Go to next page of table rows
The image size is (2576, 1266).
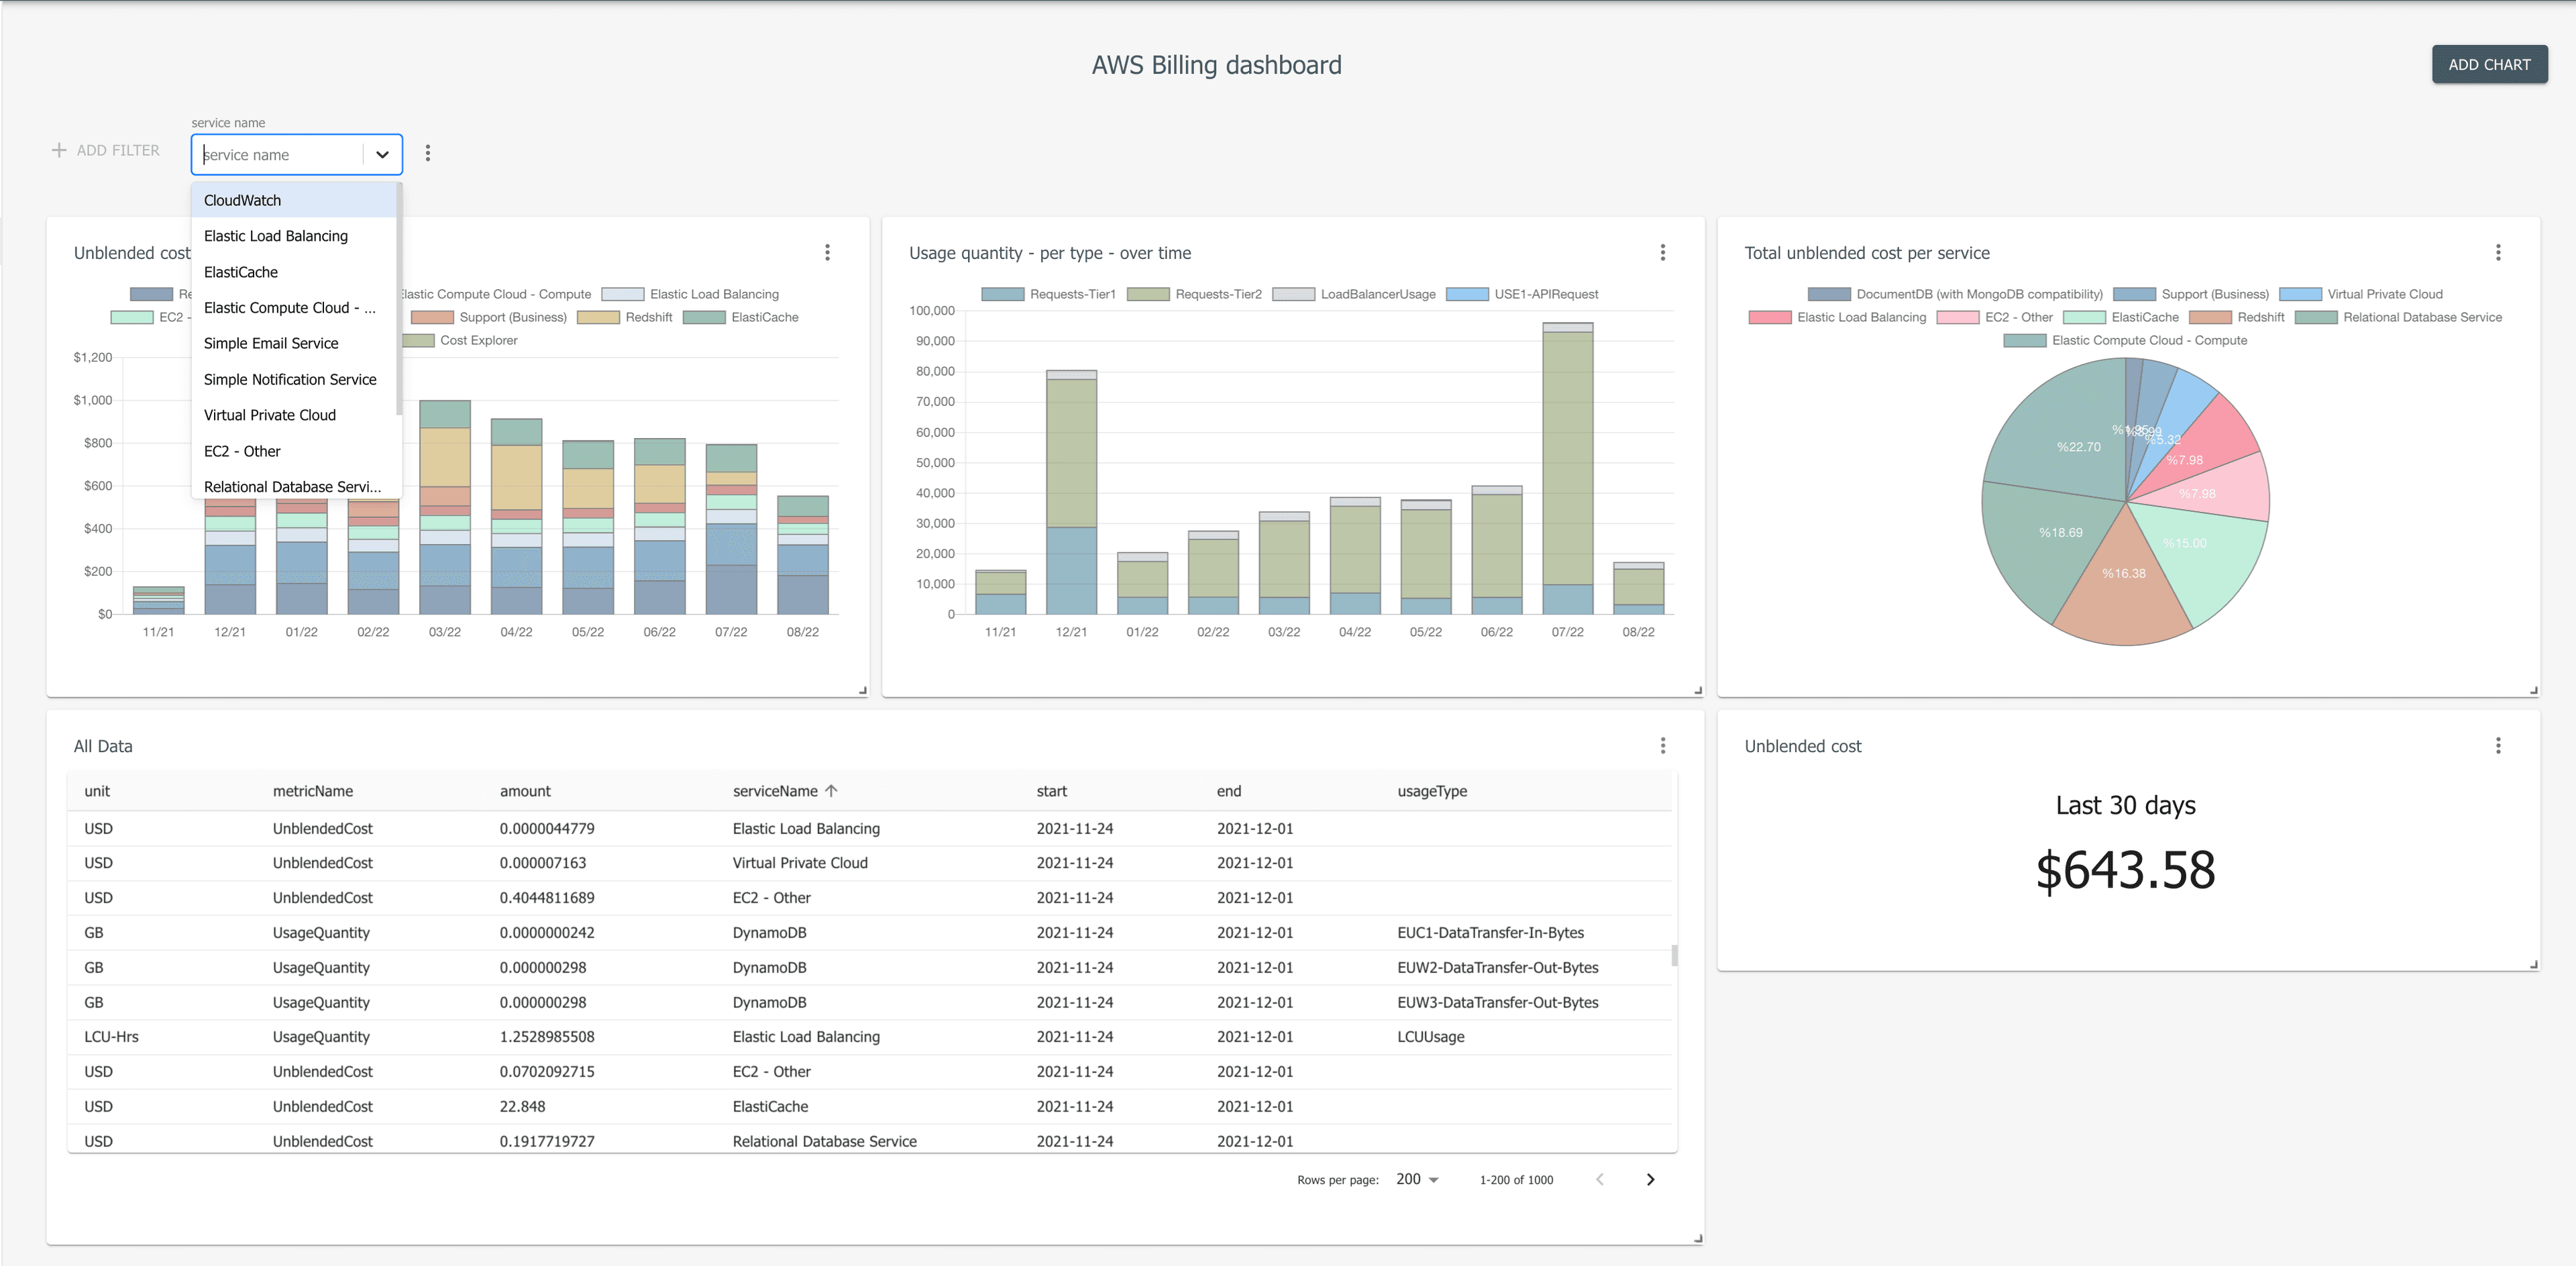click(1650, 1179)
